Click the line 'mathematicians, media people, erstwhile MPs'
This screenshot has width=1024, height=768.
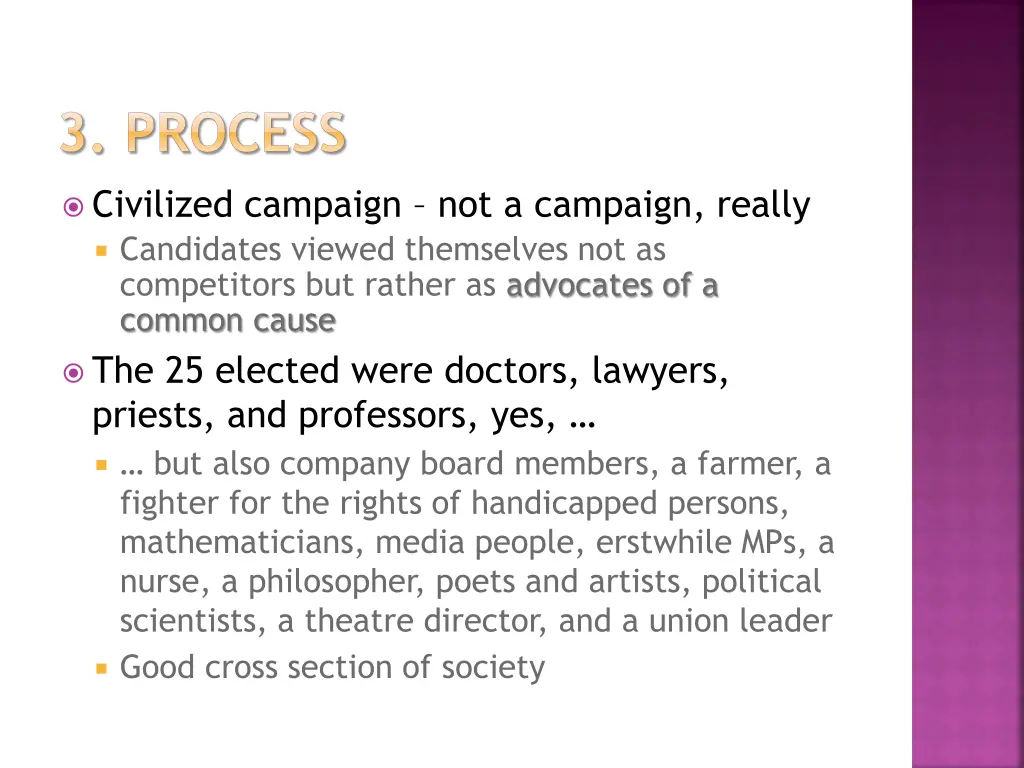(x=477, y=542)
